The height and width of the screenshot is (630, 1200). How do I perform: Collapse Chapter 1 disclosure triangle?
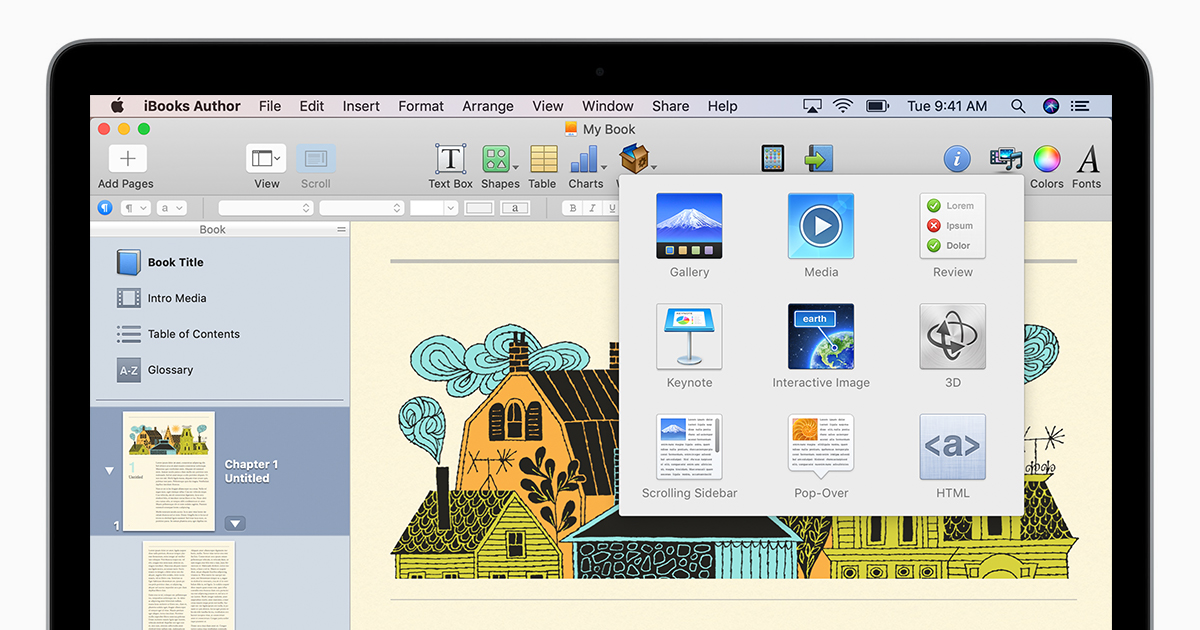[x=110, y=471]
